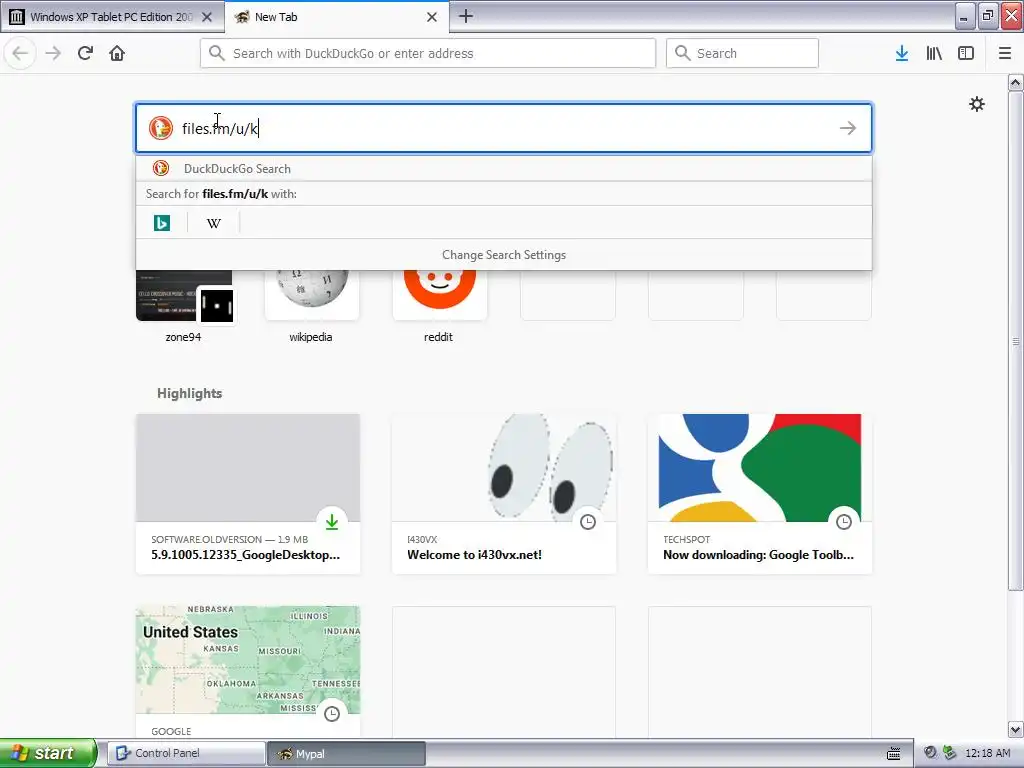
Task: Open the Downloads toolbar arrow
Action: click(902, 54)
